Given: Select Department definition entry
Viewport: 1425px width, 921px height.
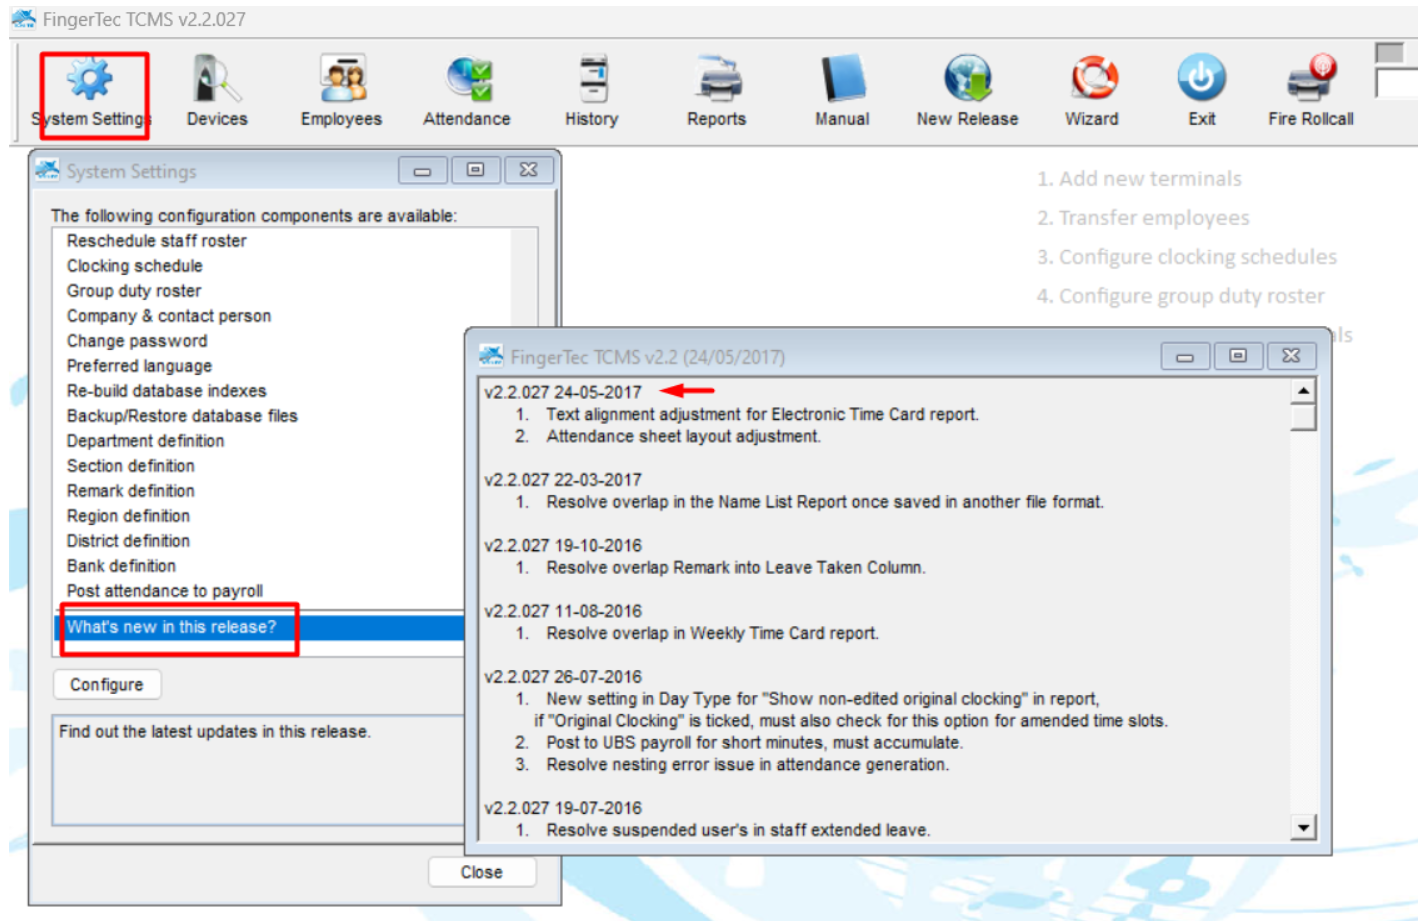Looking at the screenshot, I should coord(145,441).
